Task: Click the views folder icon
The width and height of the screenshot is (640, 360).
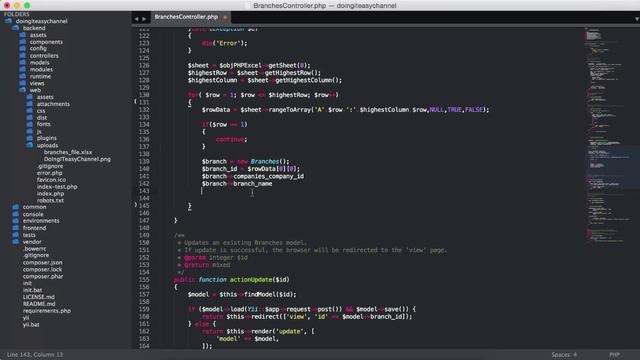Action: 22,83
